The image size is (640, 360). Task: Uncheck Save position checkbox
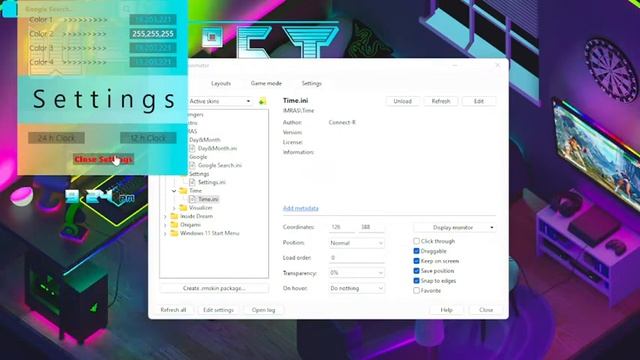click(416, 271)
